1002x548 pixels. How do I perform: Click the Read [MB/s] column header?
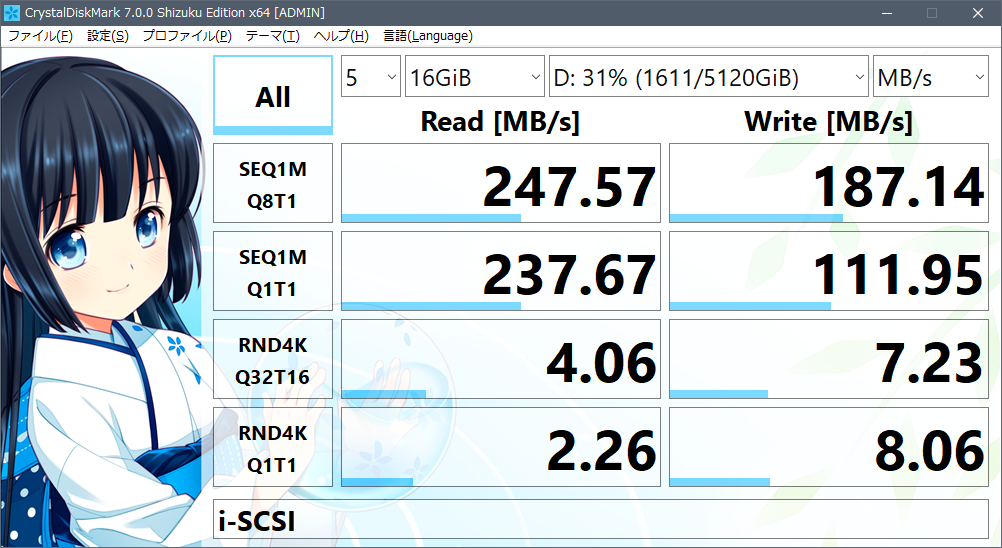click(x=500, y=121)
